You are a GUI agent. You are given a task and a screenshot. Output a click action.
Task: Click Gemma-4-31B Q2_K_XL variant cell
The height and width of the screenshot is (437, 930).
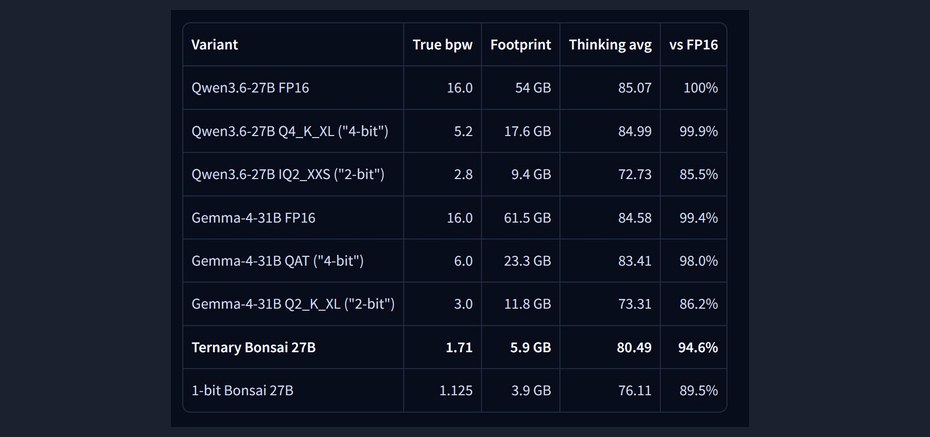[293, 304]
